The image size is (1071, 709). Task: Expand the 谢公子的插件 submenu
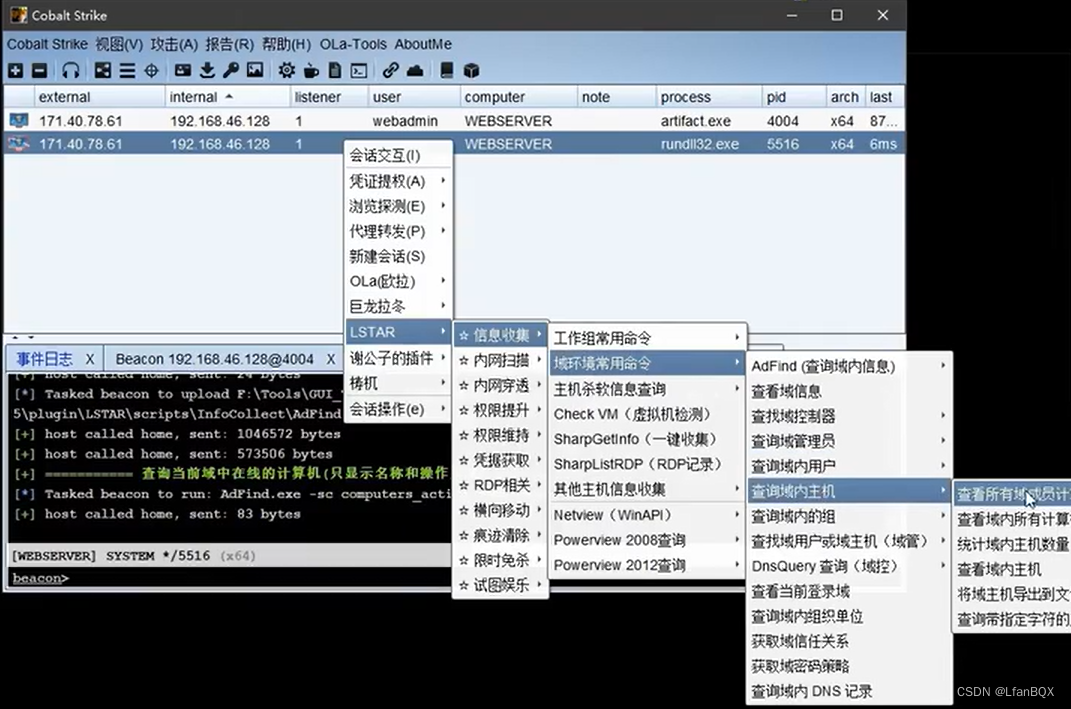398,358
